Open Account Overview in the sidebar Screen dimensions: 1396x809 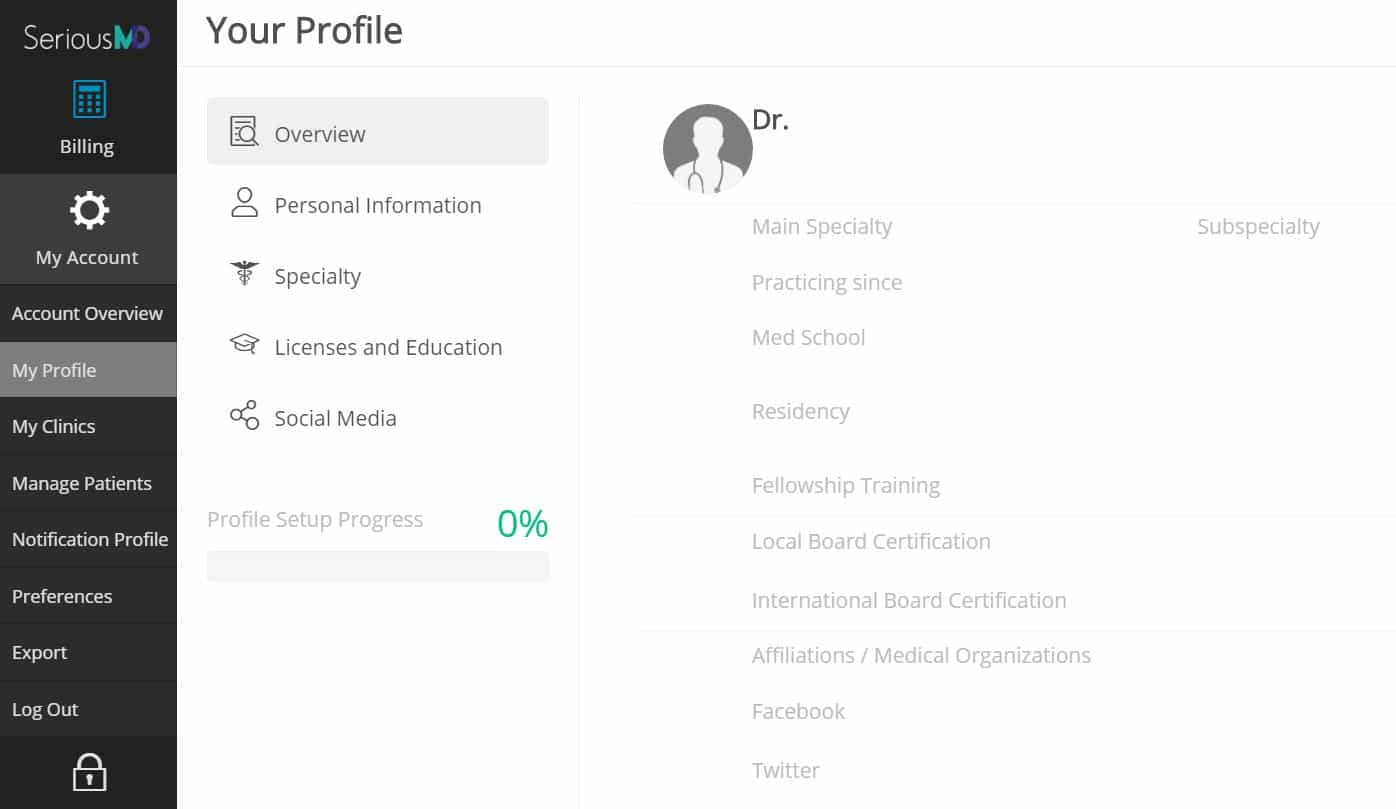click(88, 313)
